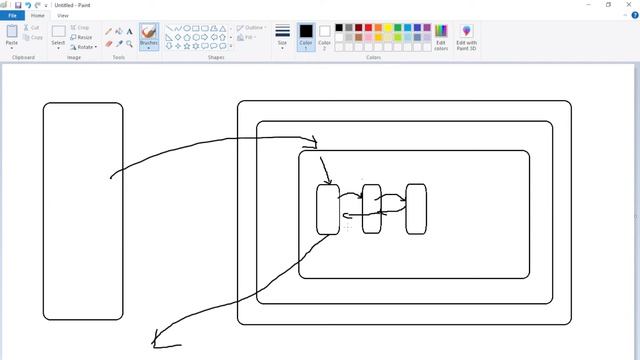The image size is (640, 360).
Task: Pick the pink color swatch
Action: [x=369, y=37]
